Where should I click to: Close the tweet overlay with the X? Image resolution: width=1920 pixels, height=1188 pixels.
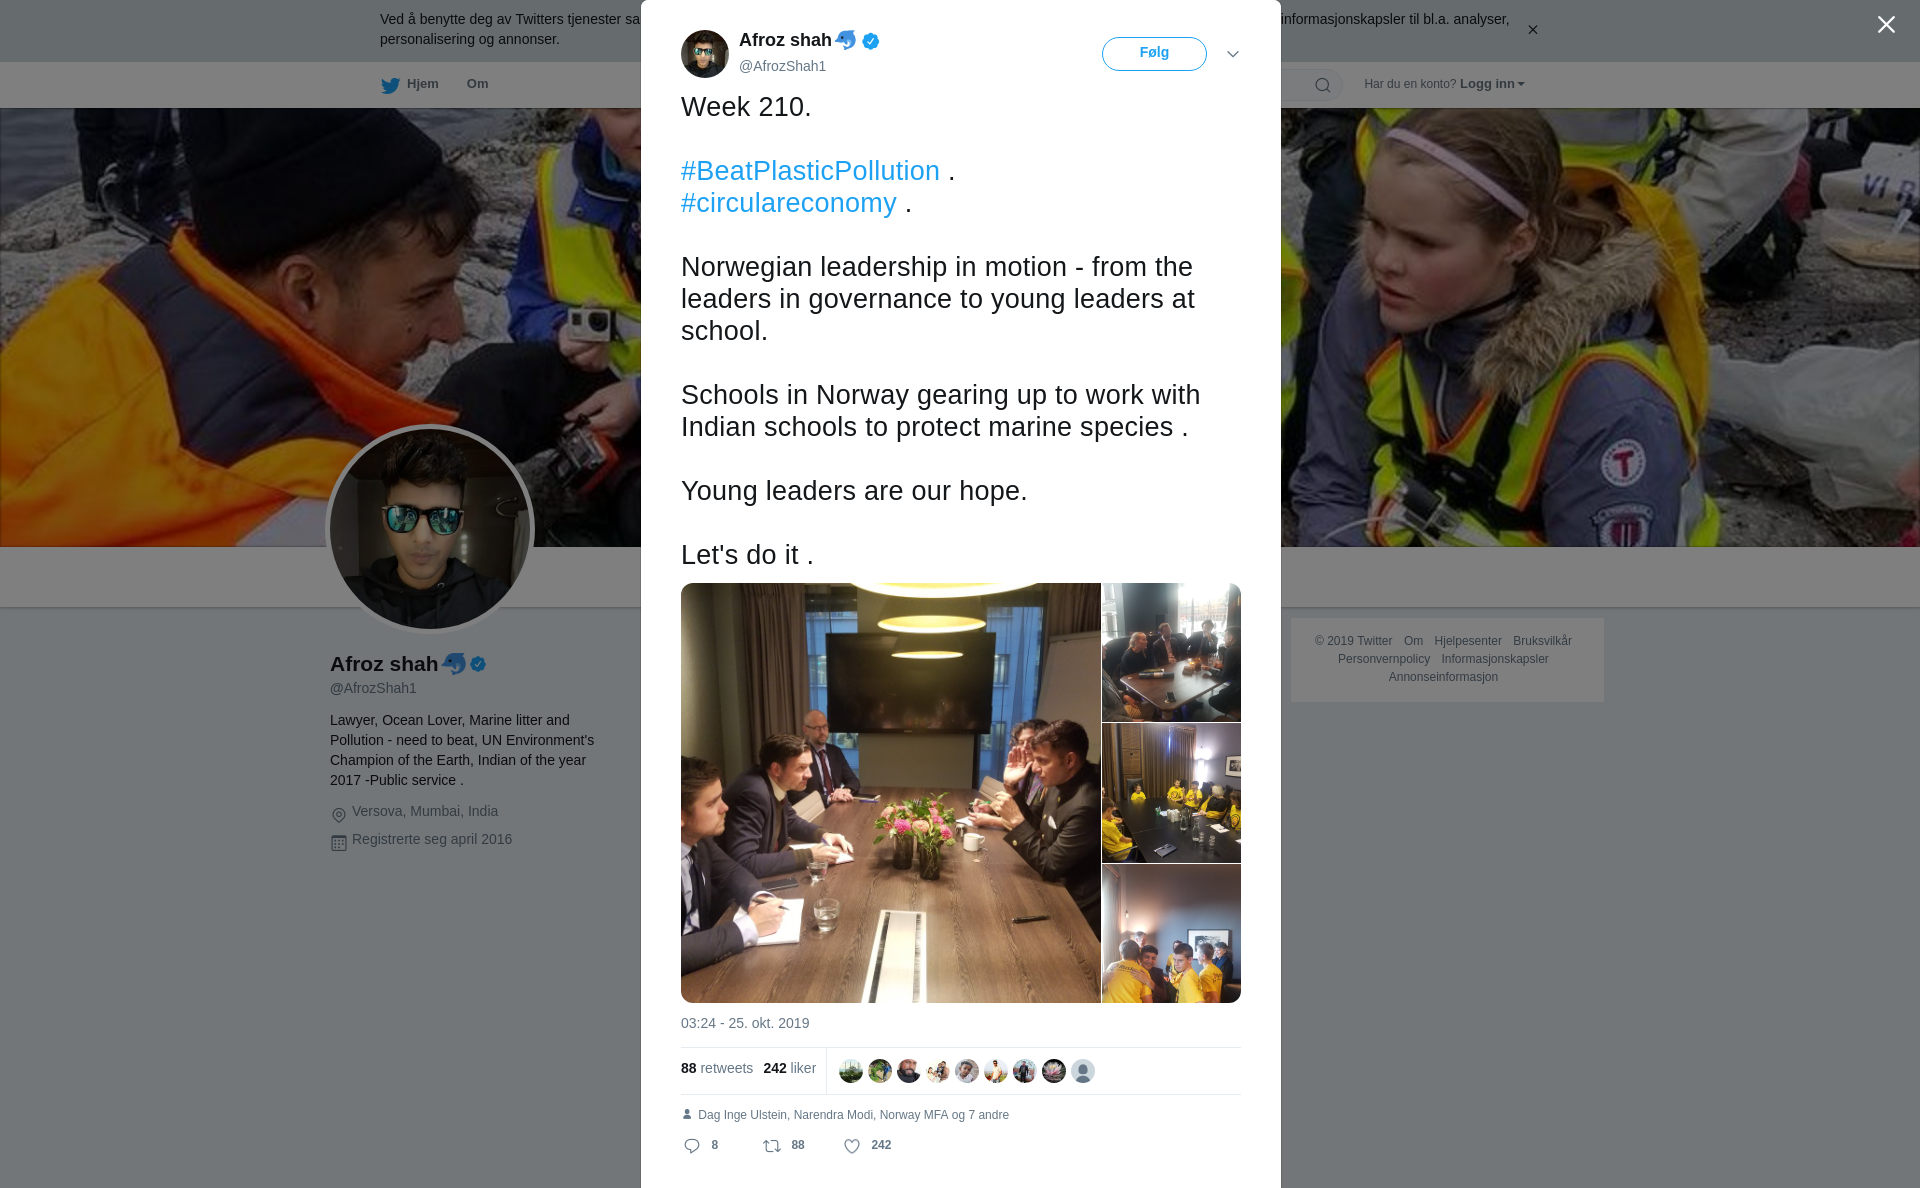pos(1886,25)
